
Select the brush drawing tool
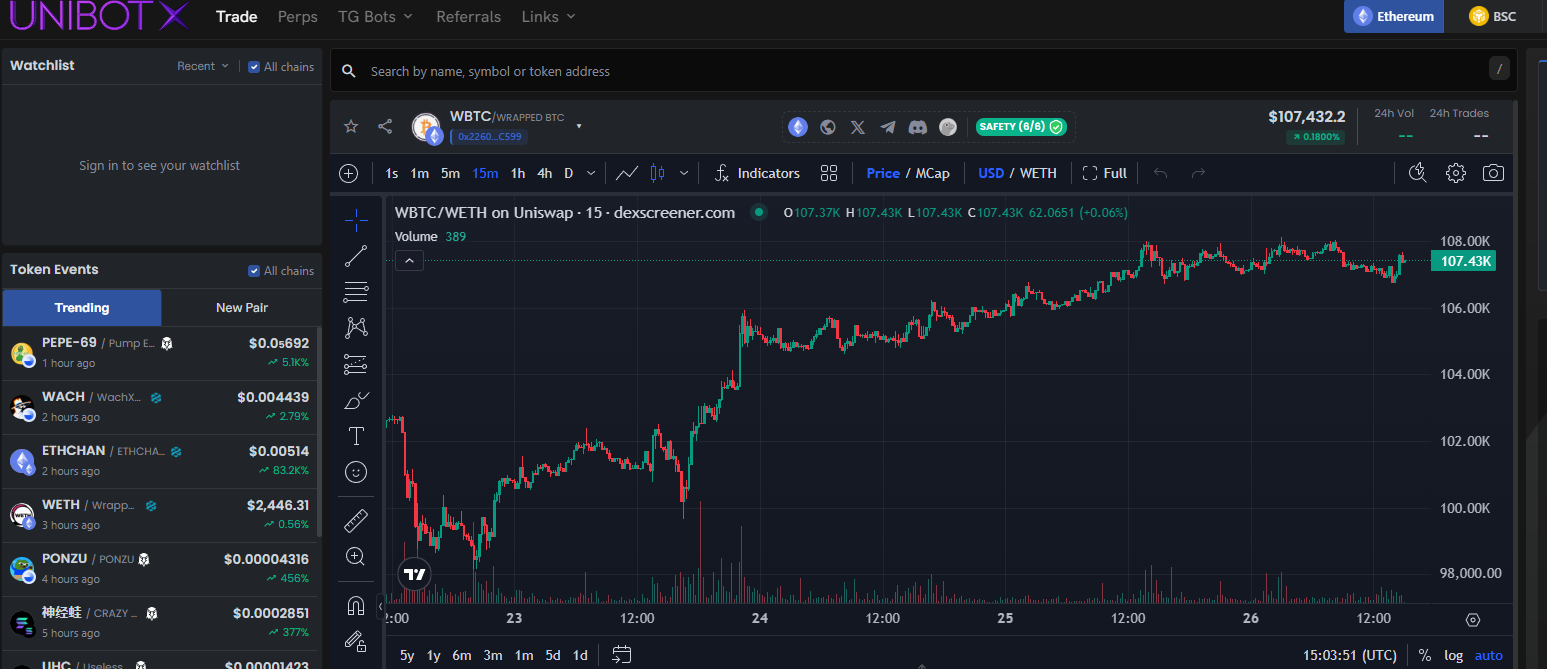tap(356, 400)
